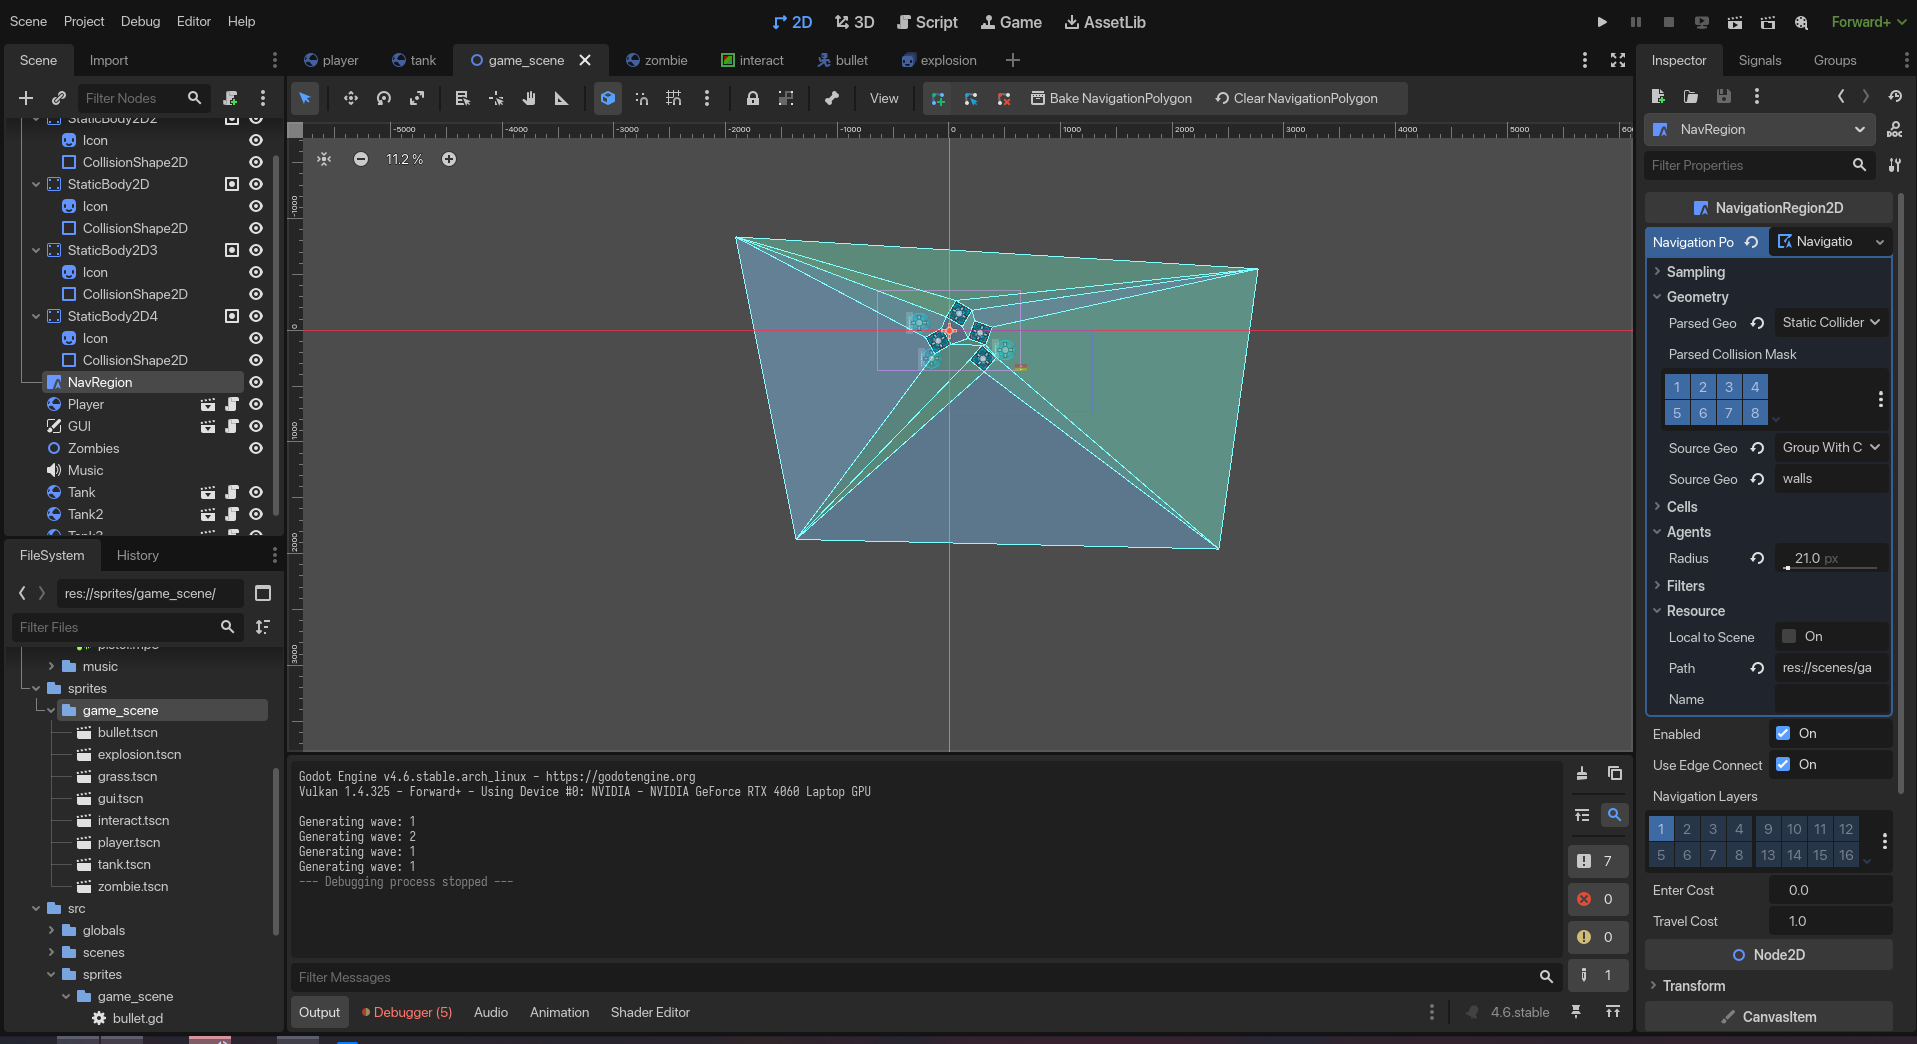The image size is (1917, 1044).
Task: Clear the output log
Action: [1581, 773]
